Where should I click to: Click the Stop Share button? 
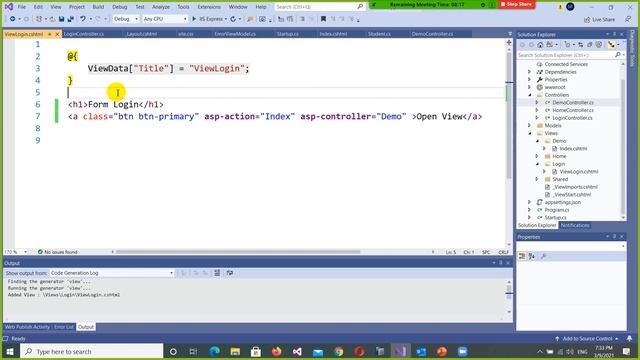pyautogui.click(x=516, y=4)
